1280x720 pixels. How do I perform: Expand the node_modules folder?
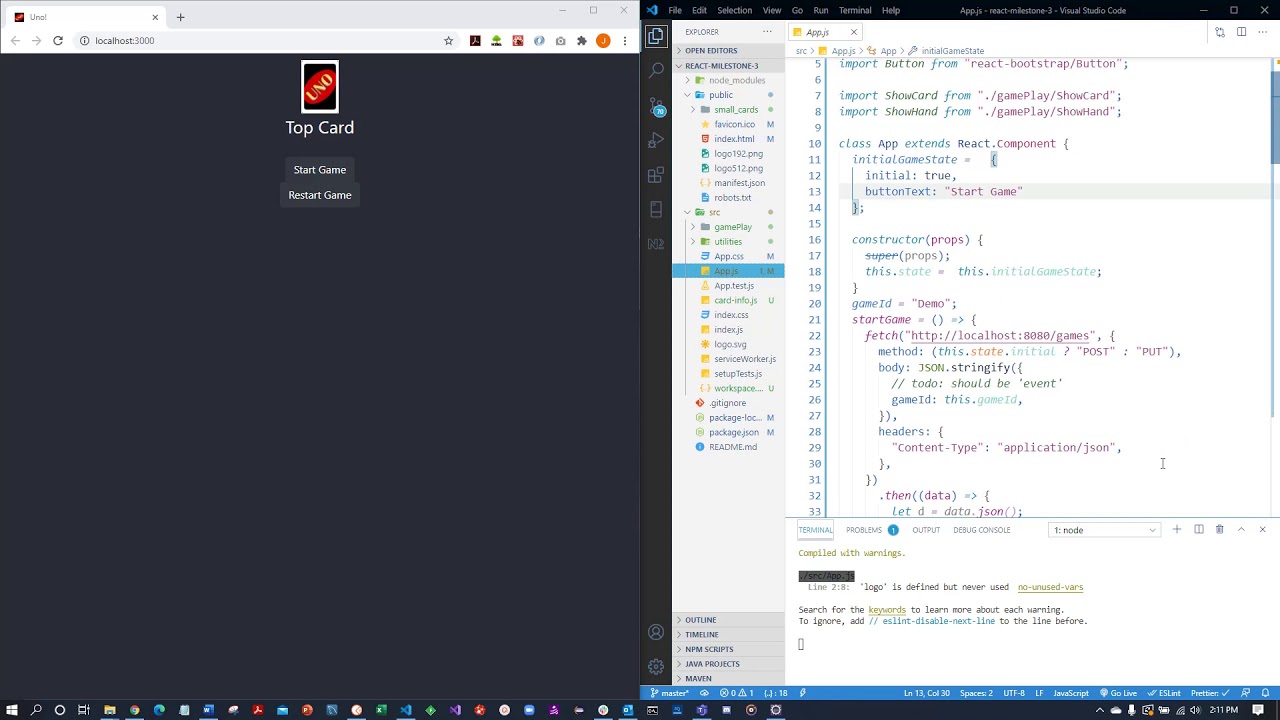coord(736,80)
